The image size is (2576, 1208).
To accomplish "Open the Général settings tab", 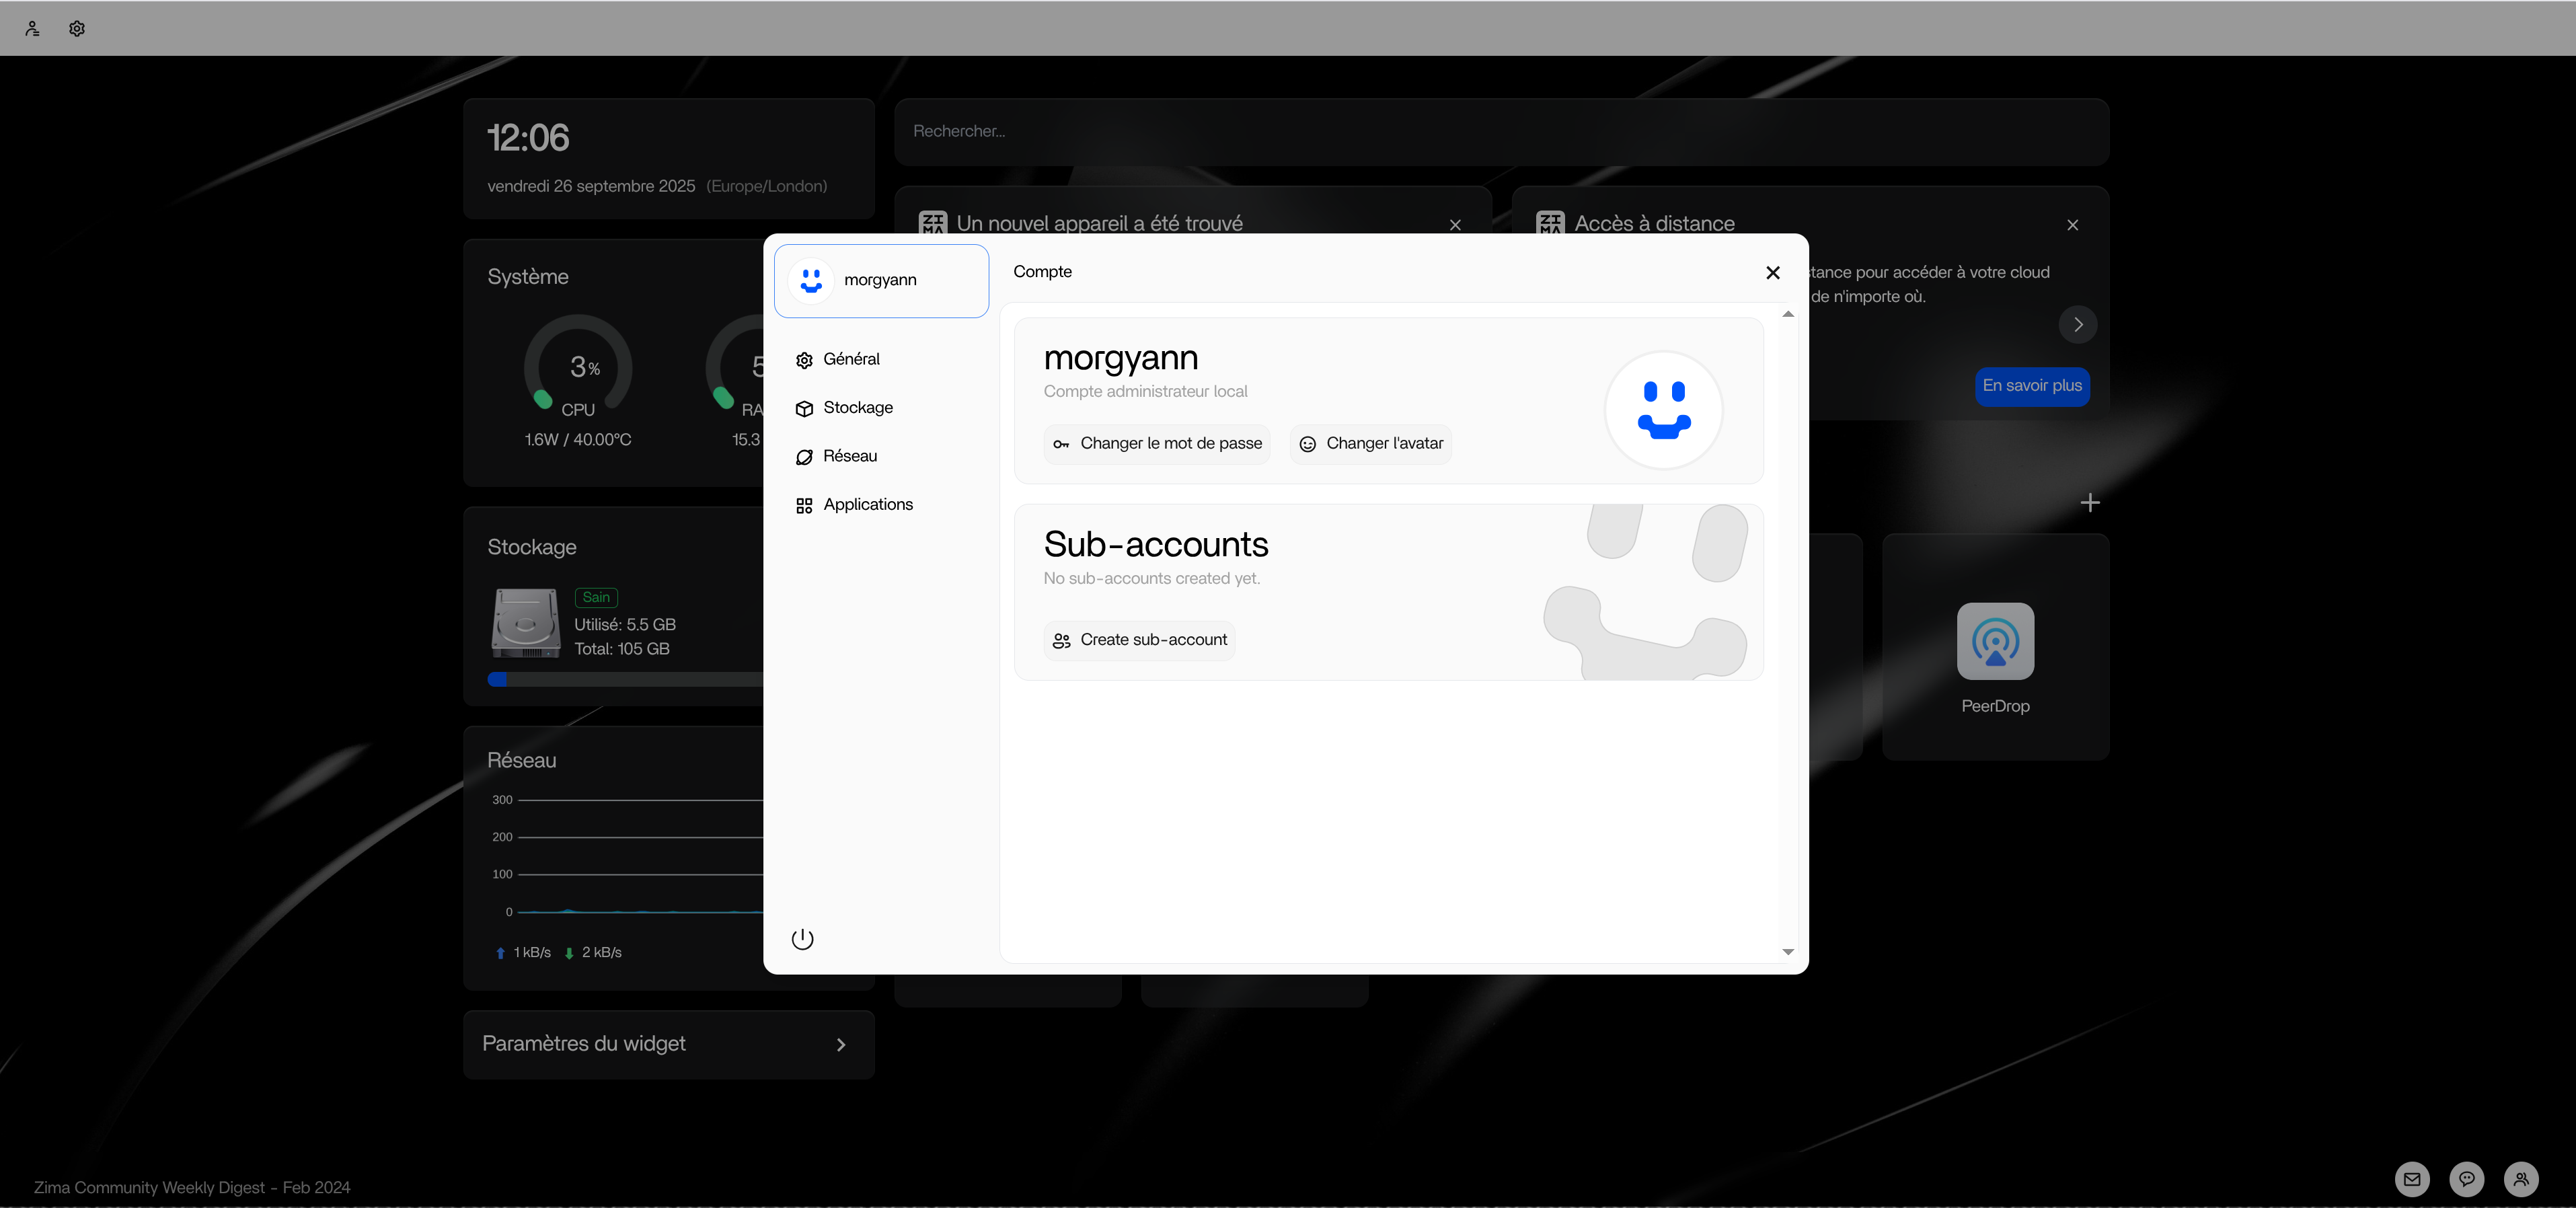I will pos(851,359).
